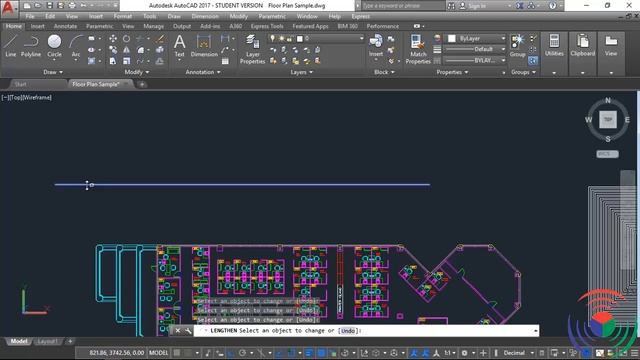Open the Express Tools ribbon tab
Viewport: 640px width, 360px height.
(x=267, y=26)
